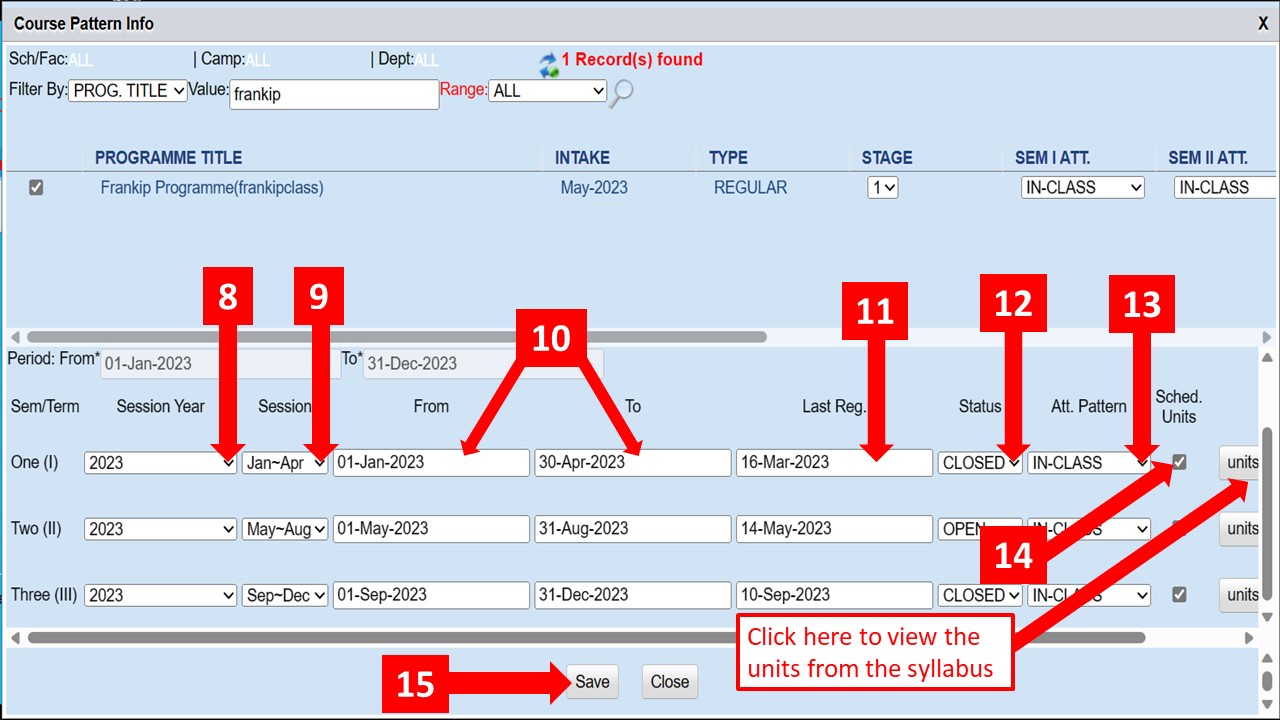Click the Save button

(592, 682)
